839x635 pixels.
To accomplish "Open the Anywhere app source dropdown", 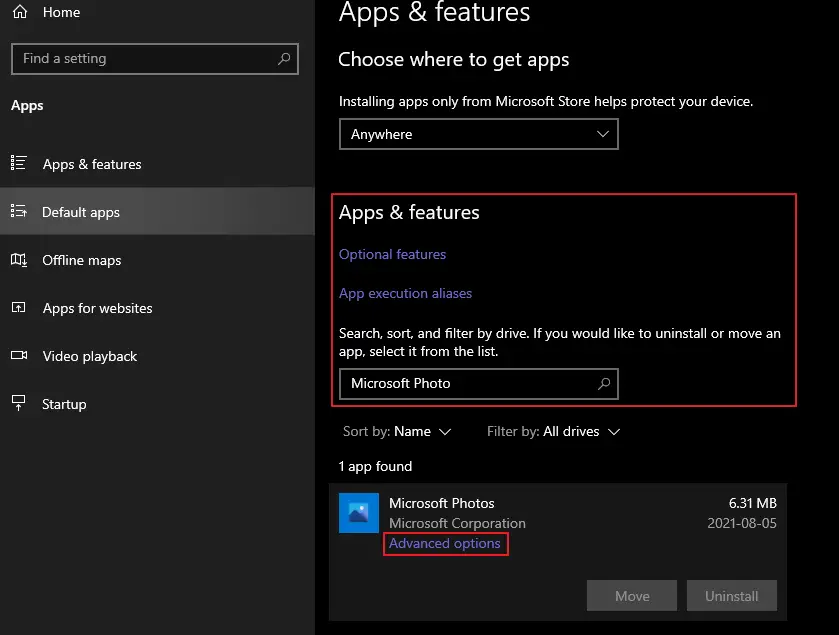I will (x=479, y=134).
